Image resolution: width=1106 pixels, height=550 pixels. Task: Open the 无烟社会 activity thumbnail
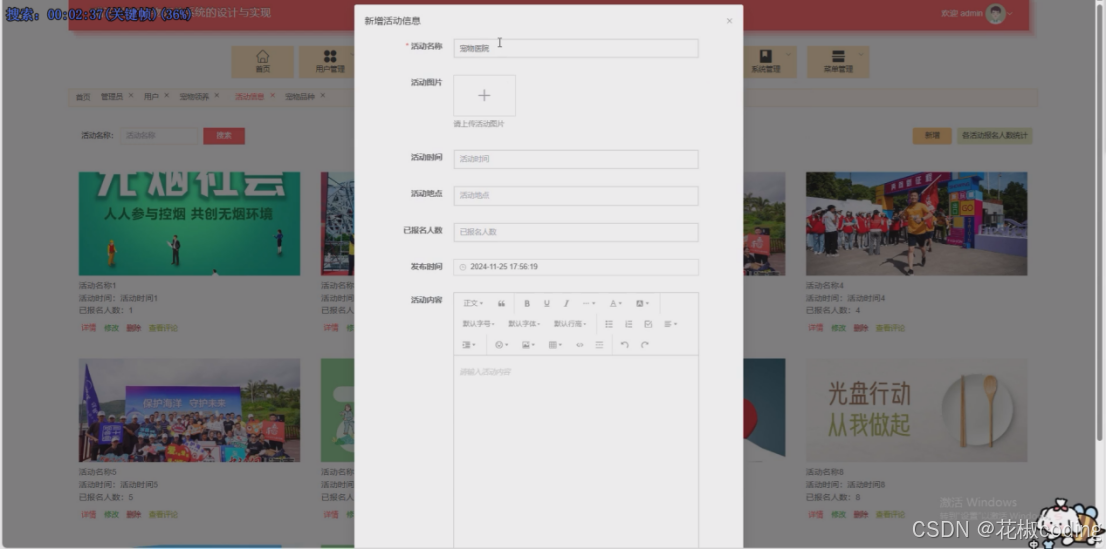click(189, 224)
